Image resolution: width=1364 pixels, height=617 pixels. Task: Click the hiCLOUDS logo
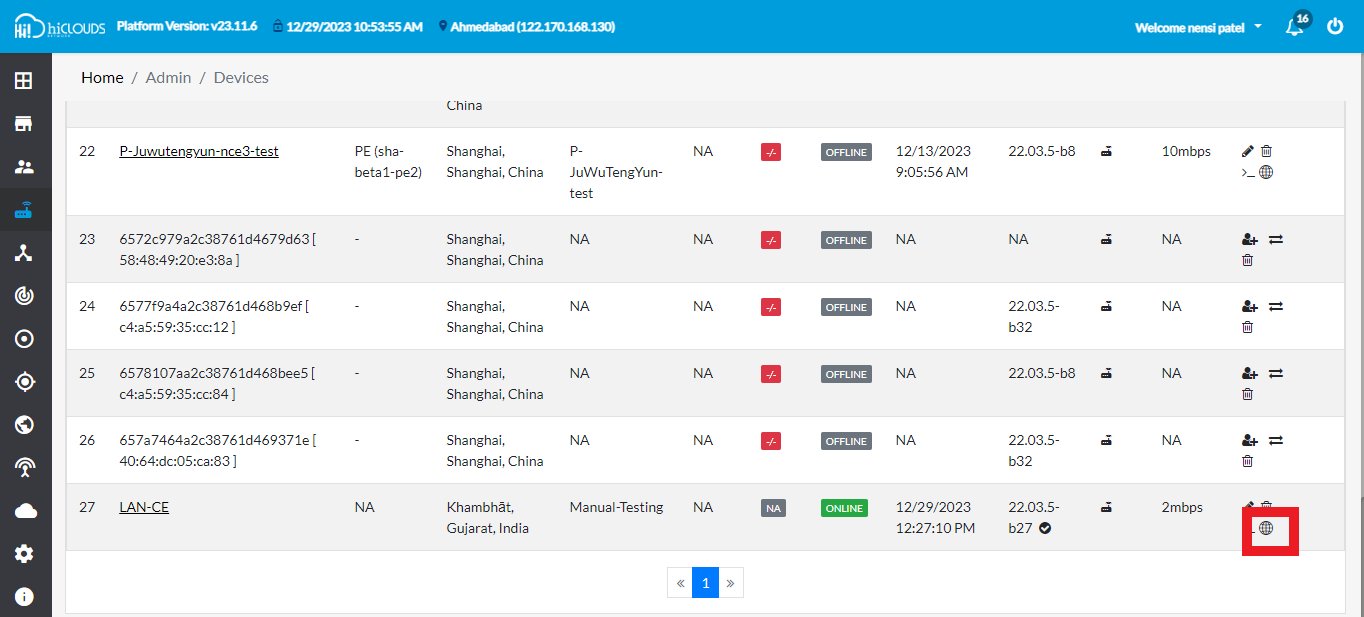tap(60, 27)
